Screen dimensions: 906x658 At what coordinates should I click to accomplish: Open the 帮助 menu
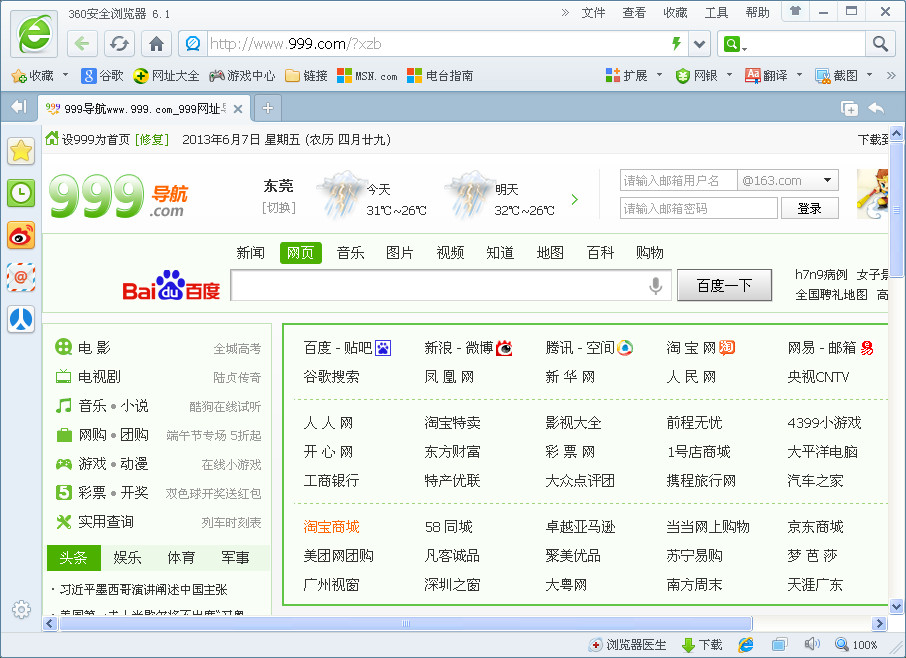(x=757, y=13)
